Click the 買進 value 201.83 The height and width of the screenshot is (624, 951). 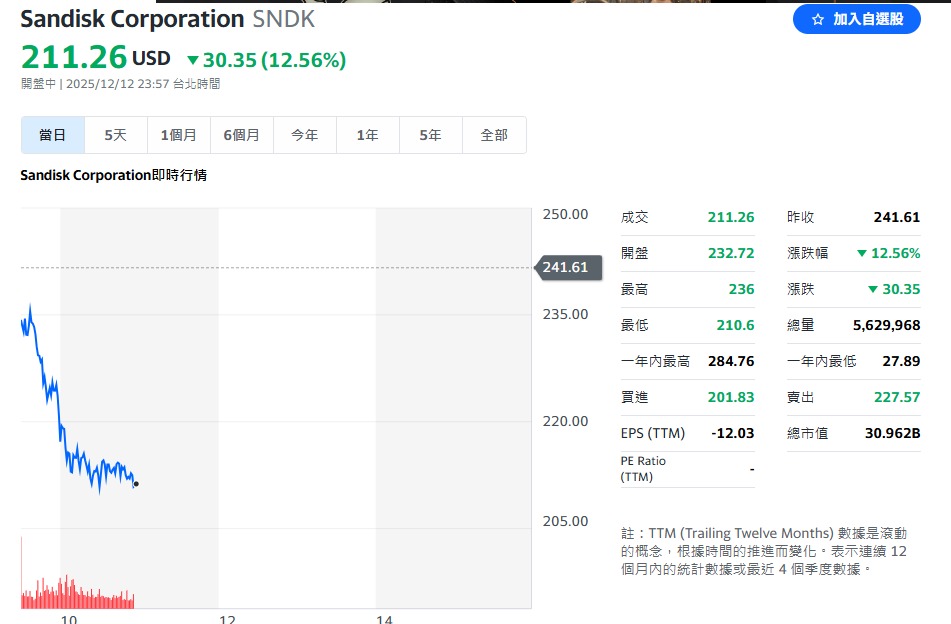[x=731, y=397]
